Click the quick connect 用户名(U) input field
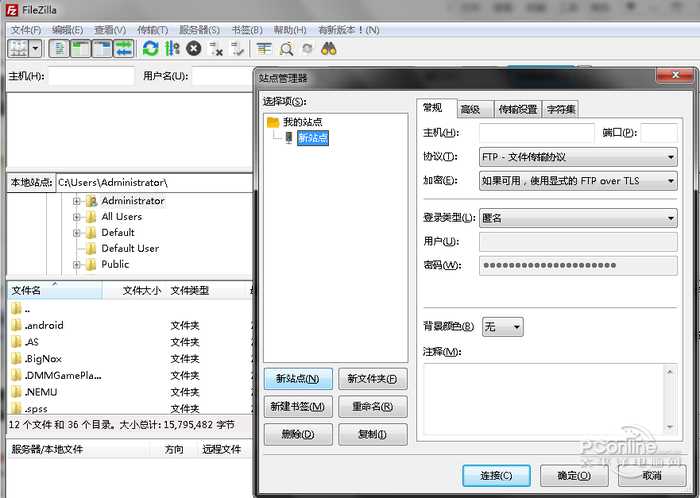Screen dimensions: 700x498 click(222, 76)
